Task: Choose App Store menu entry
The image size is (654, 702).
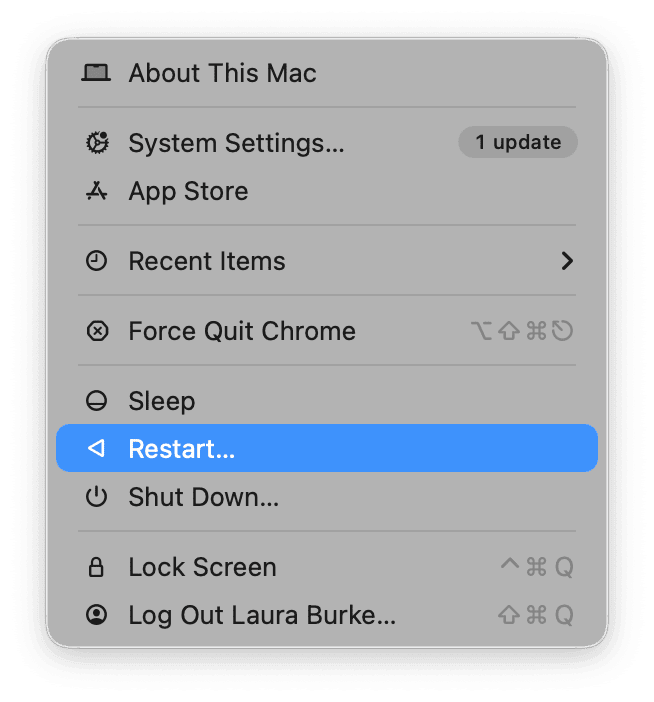Action: (x=188, y=192)
